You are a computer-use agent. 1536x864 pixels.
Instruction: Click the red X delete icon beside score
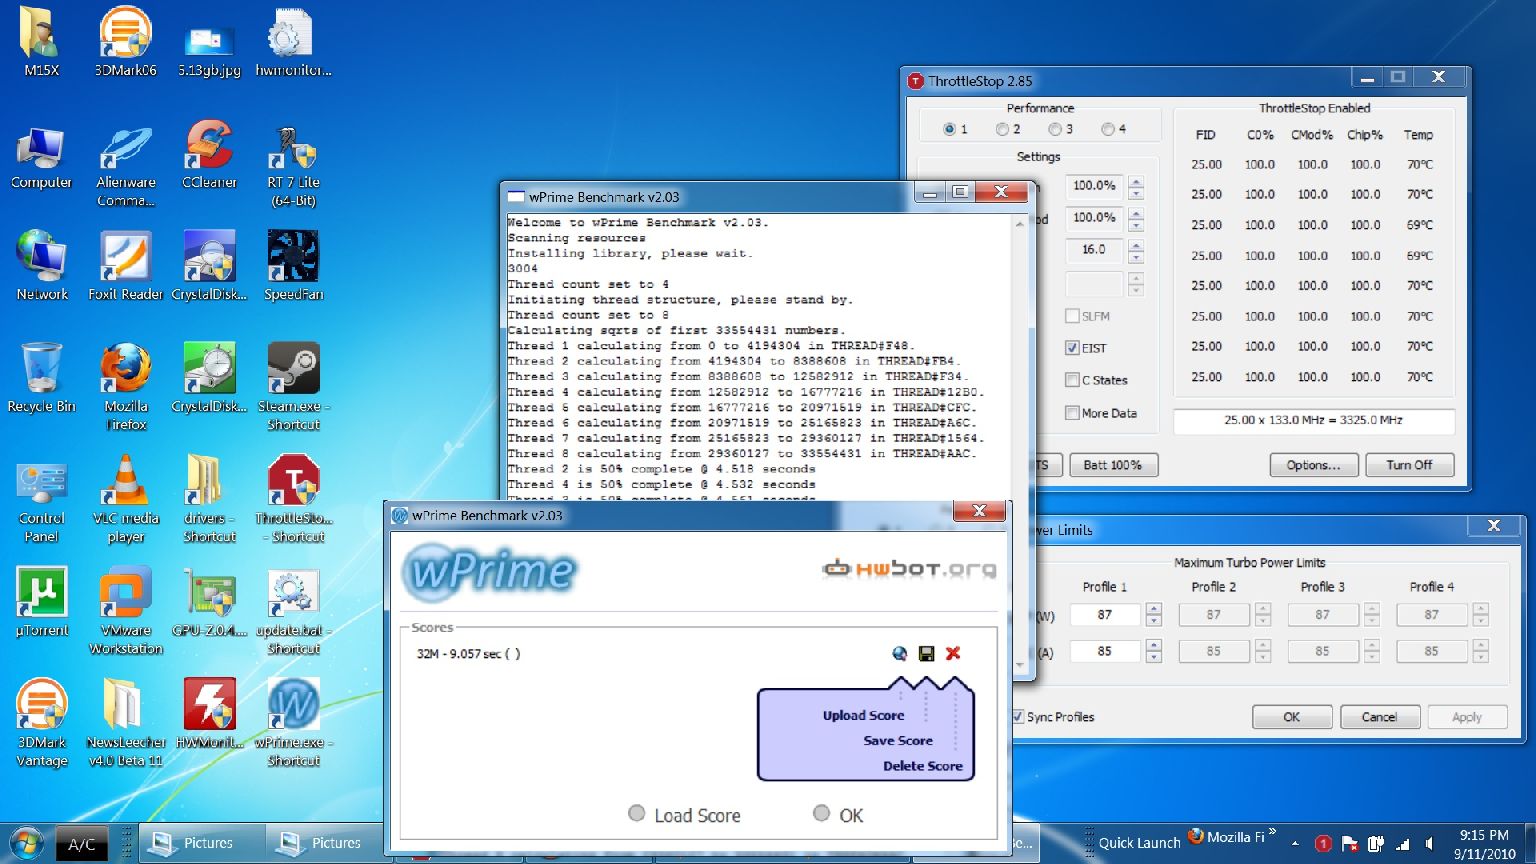pos(953,653)
